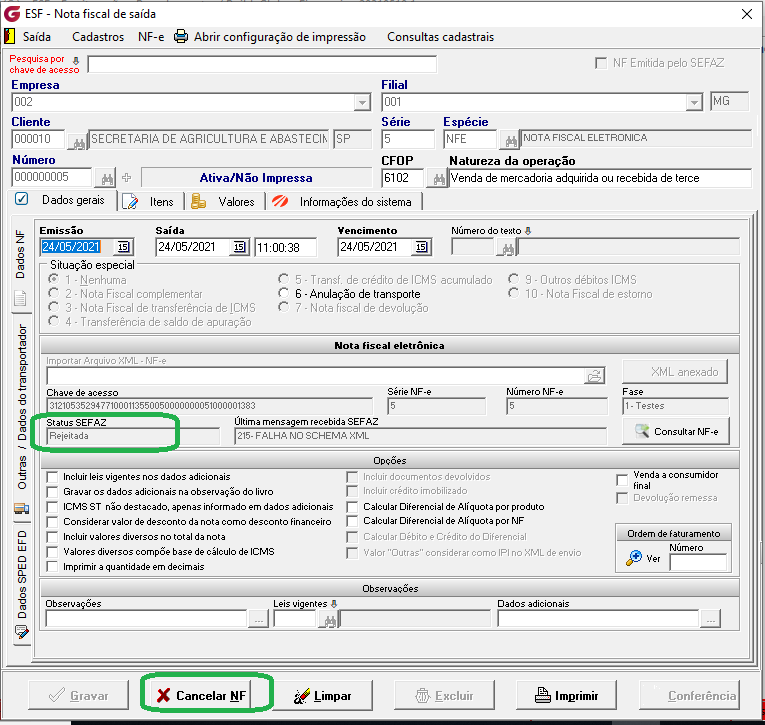Open the Emissão date calendar picker
This screenshot has height=725, width=765.
(124, 247)
